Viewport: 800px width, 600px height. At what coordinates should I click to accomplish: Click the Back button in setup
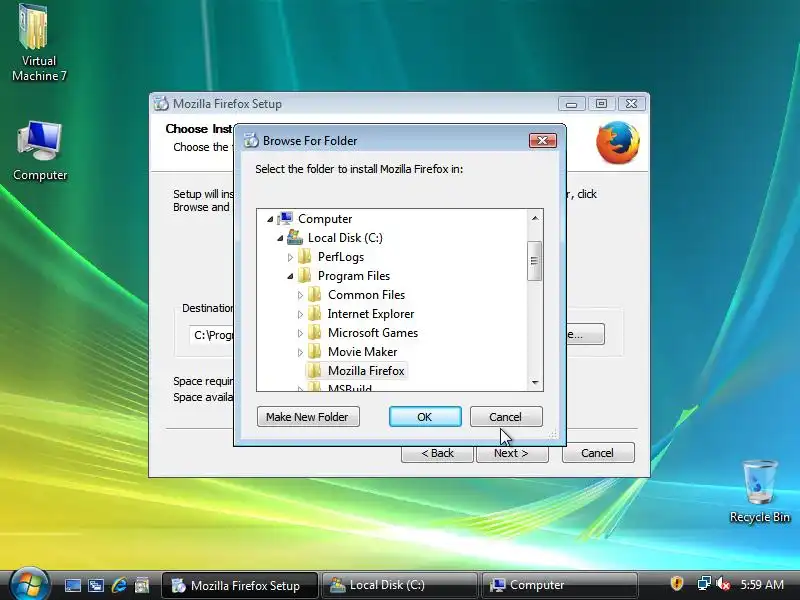437,453
